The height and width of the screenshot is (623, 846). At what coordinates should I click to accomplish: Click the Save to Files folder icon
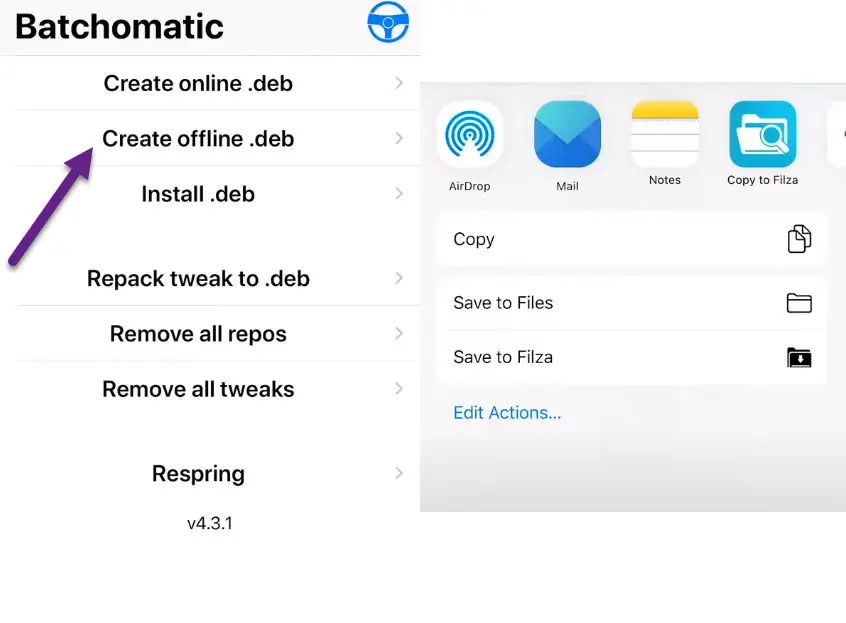click(x=799, y=303)
